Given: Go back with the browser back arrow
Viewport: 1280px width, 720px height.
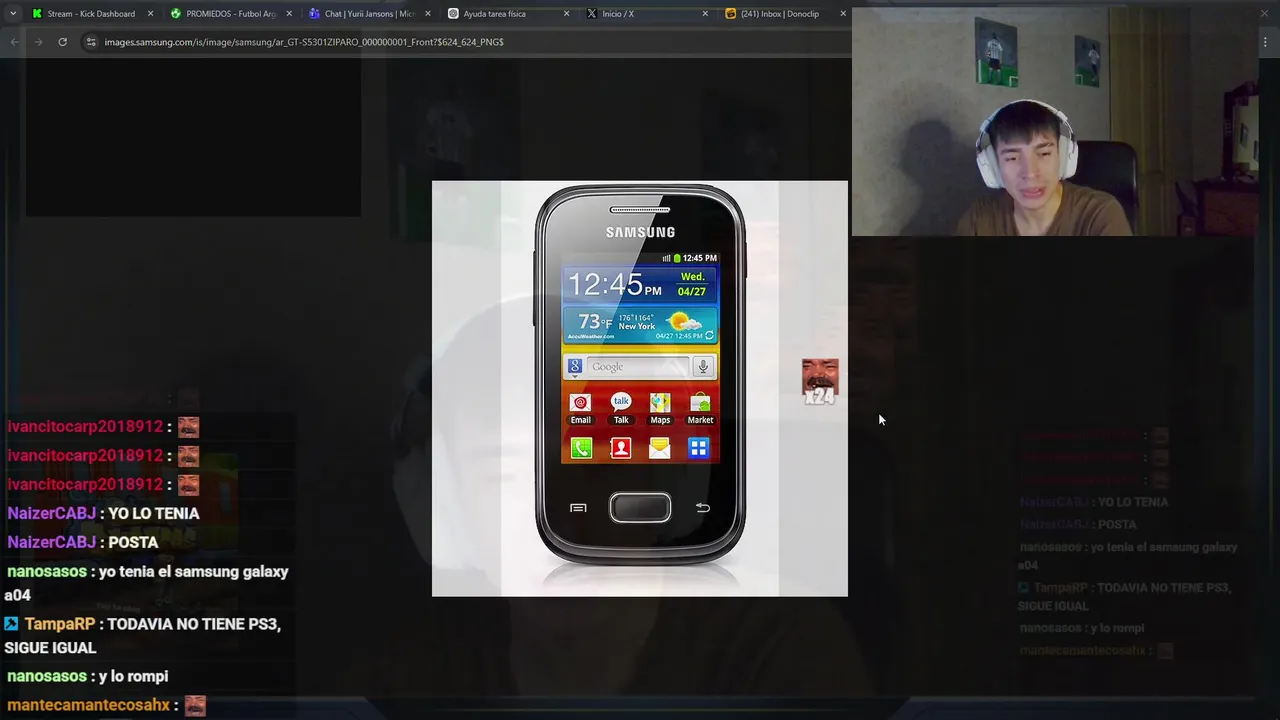Looking at the screenshot, I should 14,42.
